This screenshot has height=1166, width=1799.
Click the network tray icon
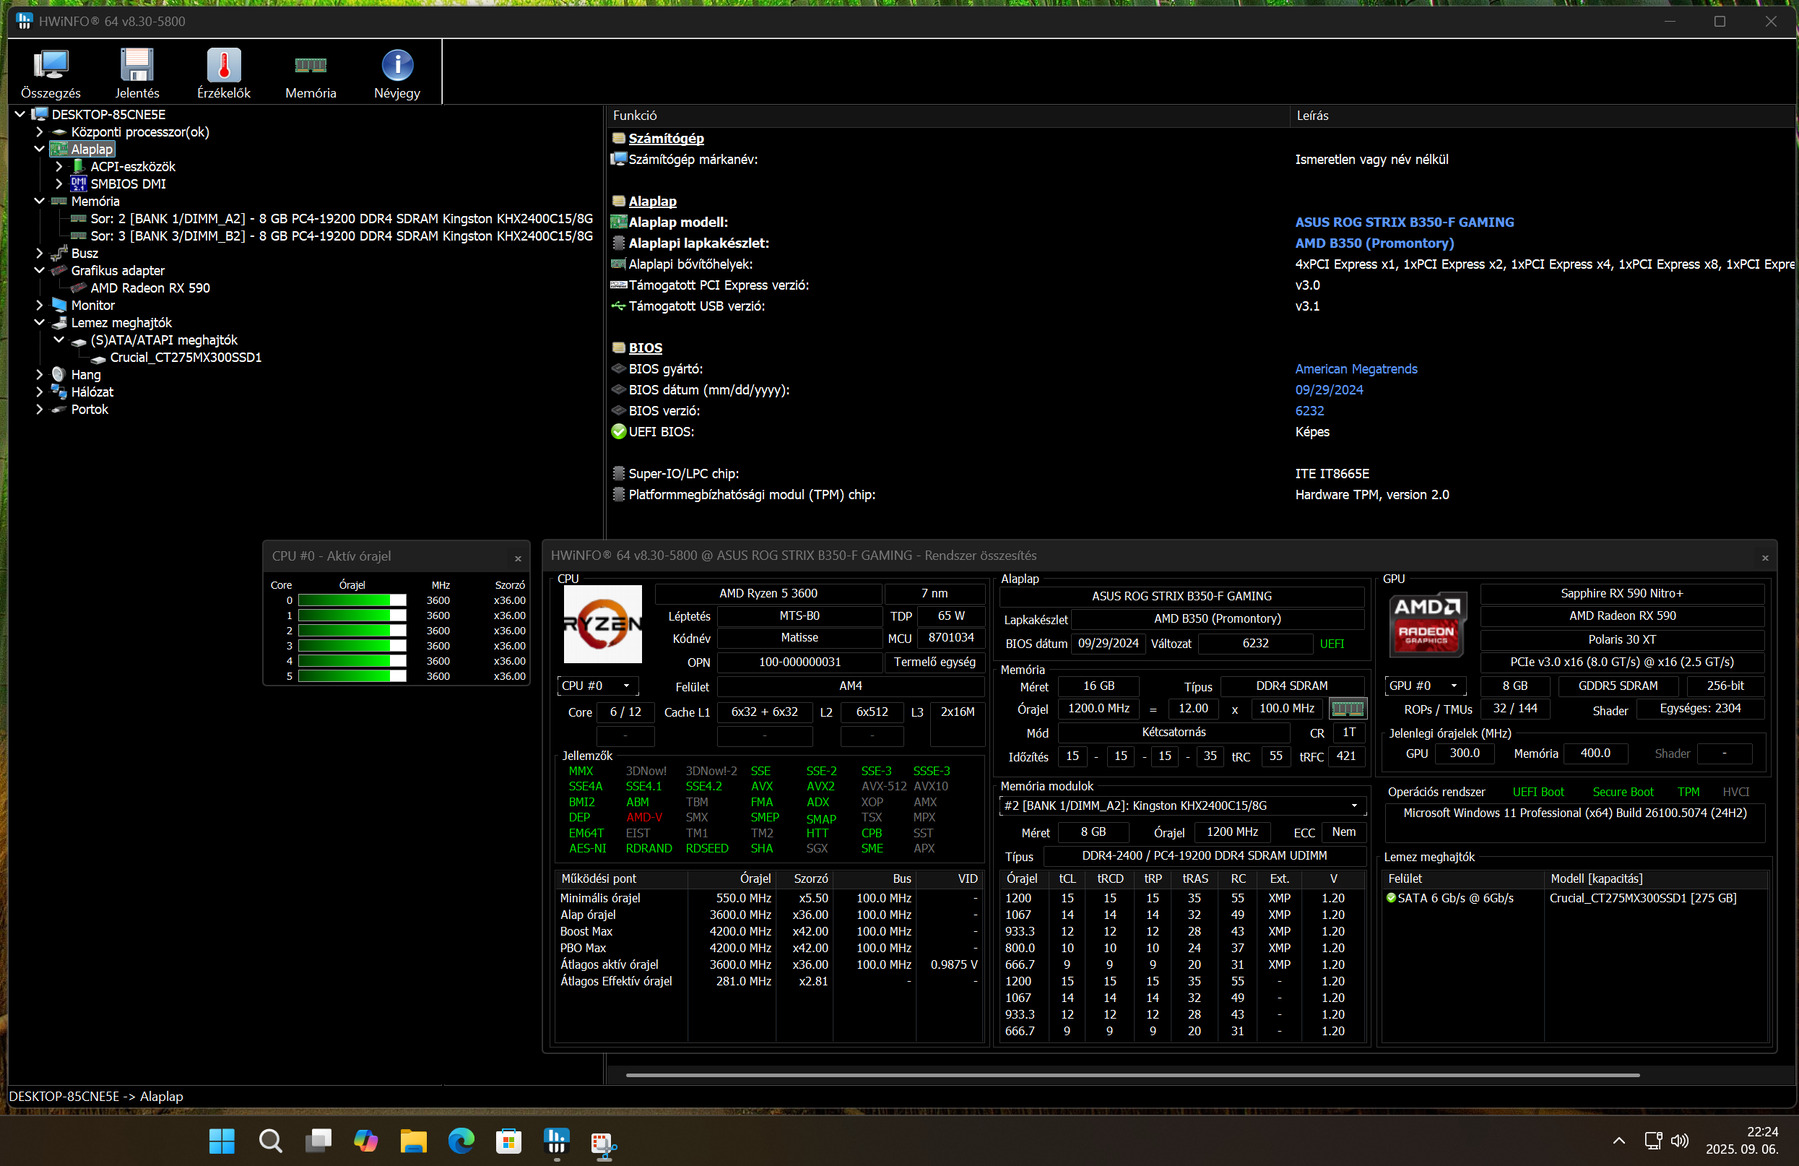(x=1653, y=1141)
